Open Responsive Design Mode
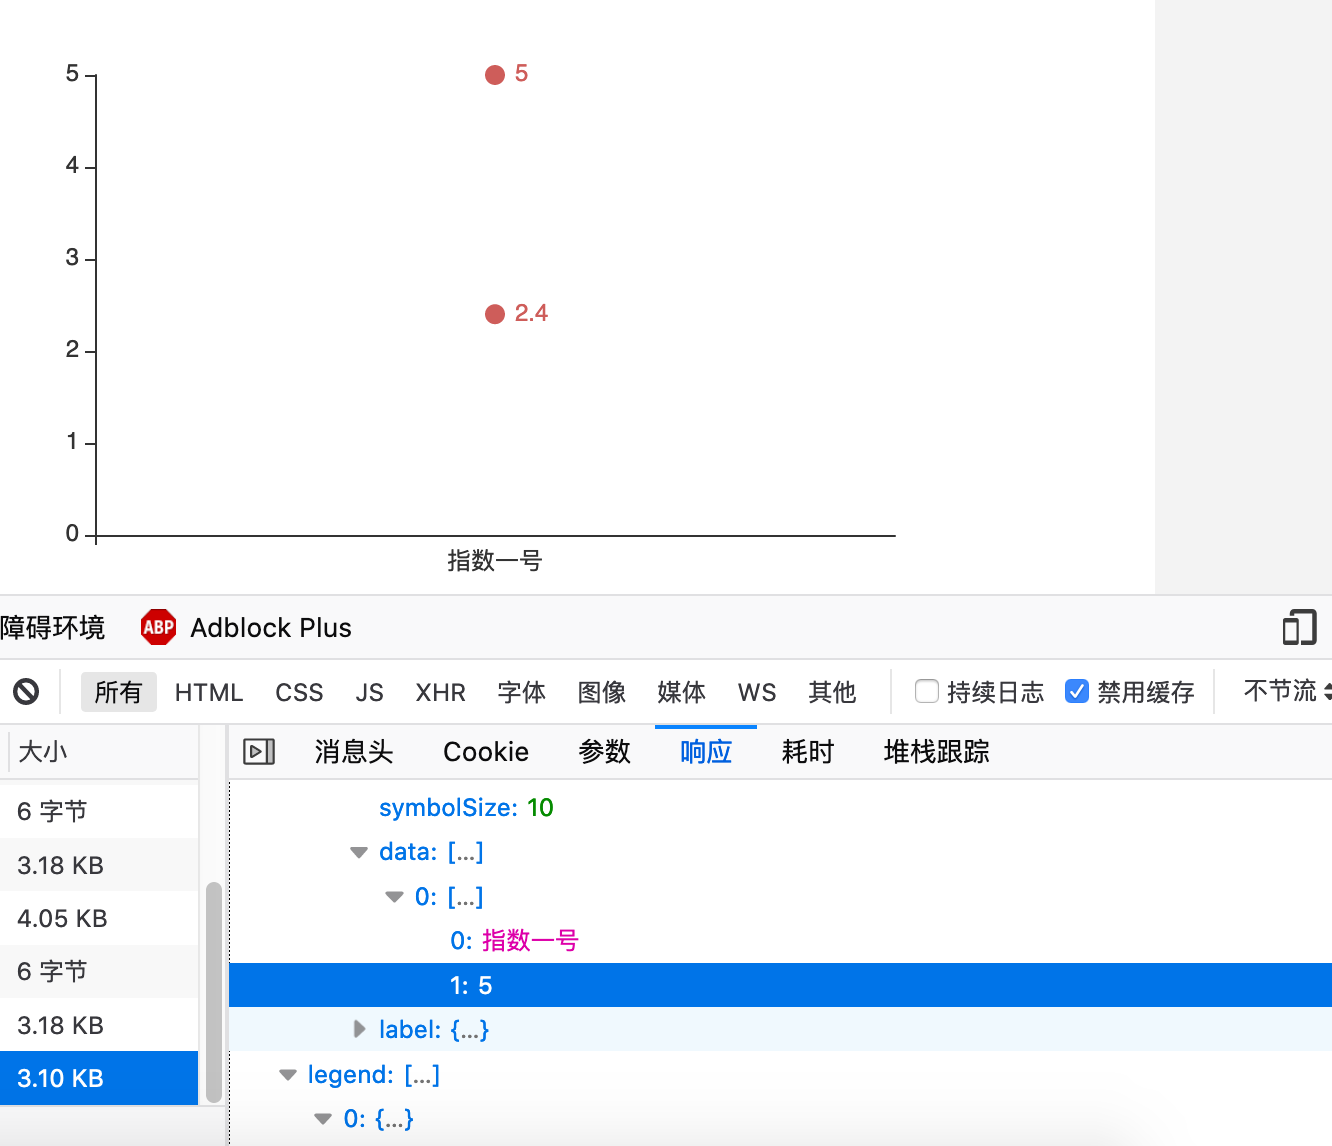This screenshot has width=1332, height=1146. (1298, 627)
